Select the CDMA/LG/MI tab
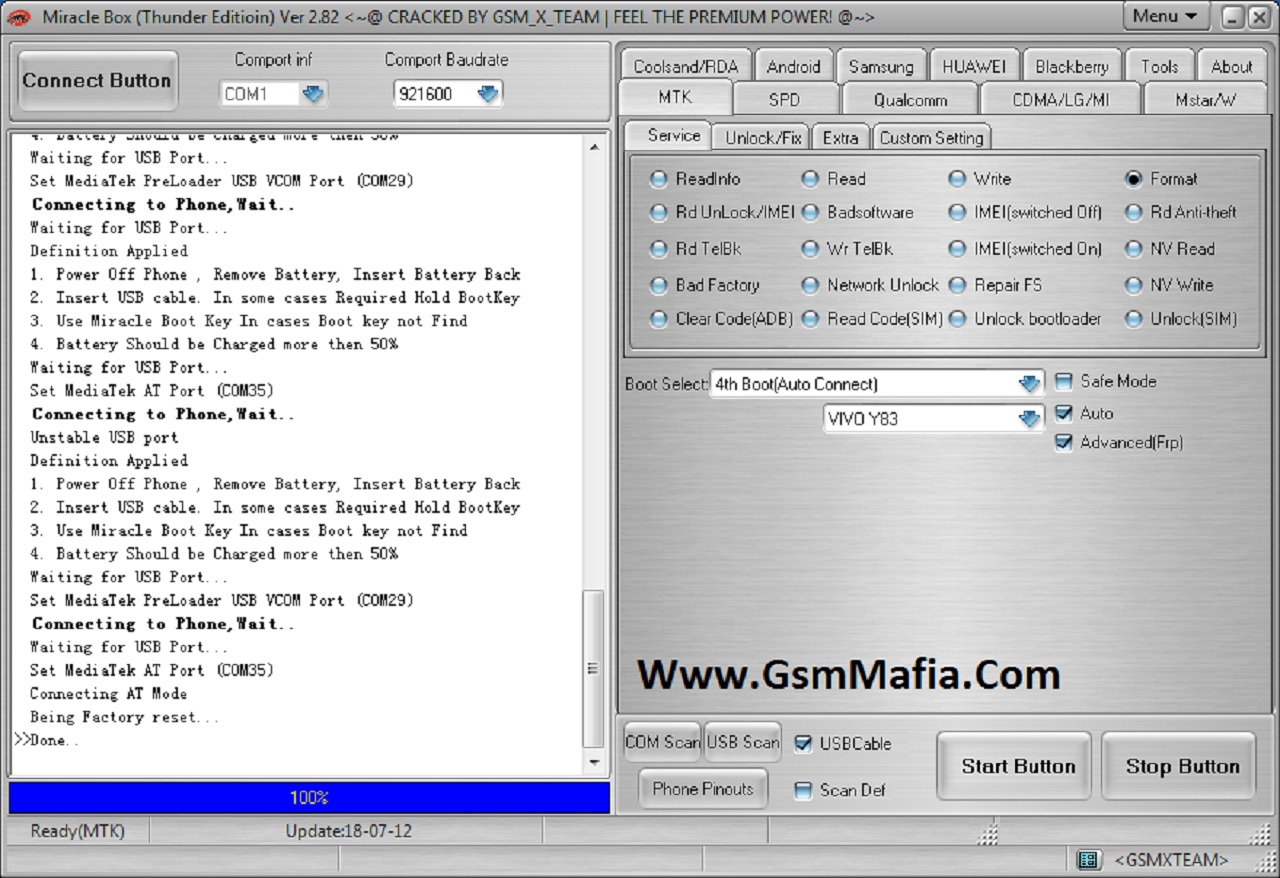 pyautogui.click(x=1061, y=100)
